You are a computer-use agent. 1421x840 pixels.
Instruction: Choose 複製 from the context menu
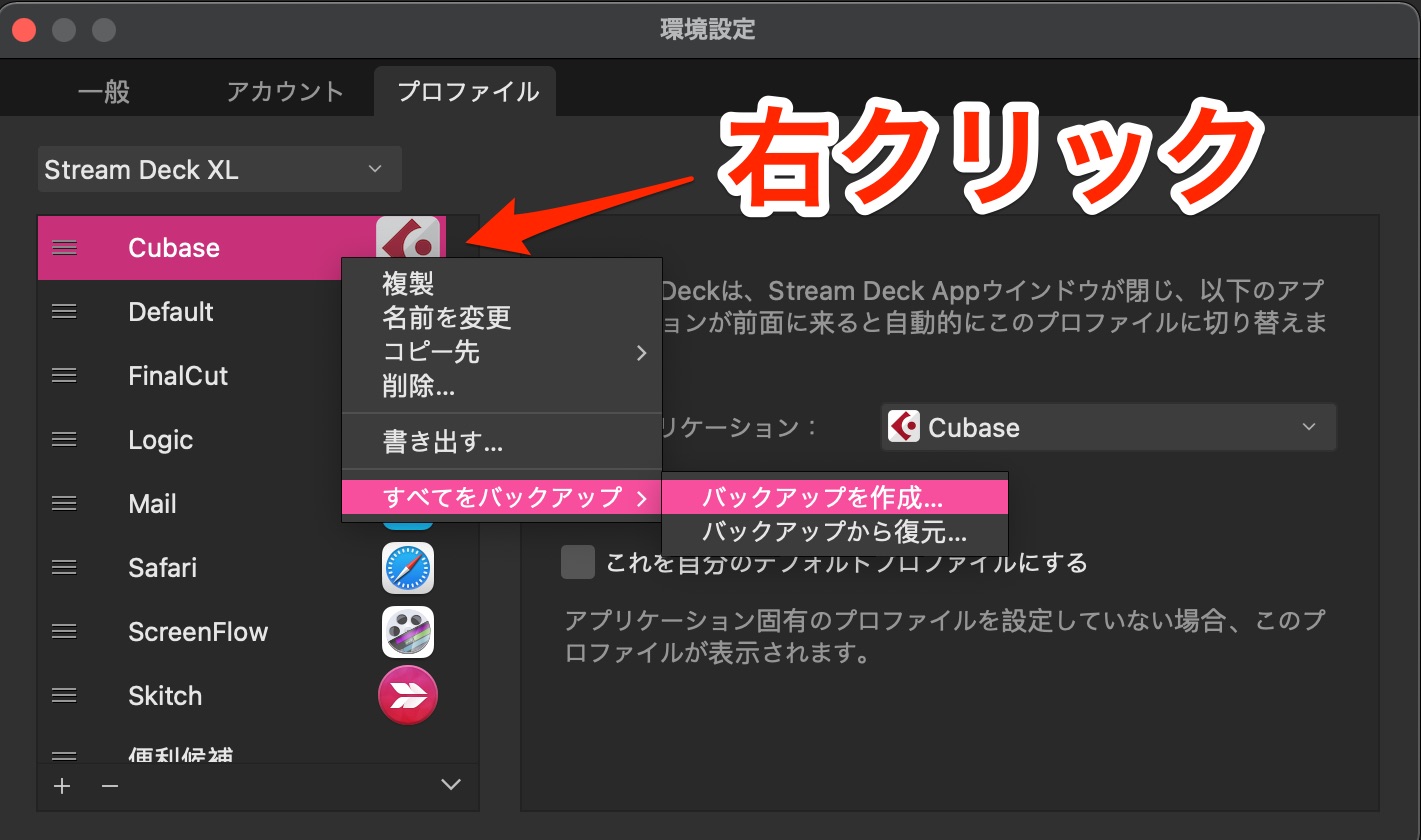click(x=502, y=285)
